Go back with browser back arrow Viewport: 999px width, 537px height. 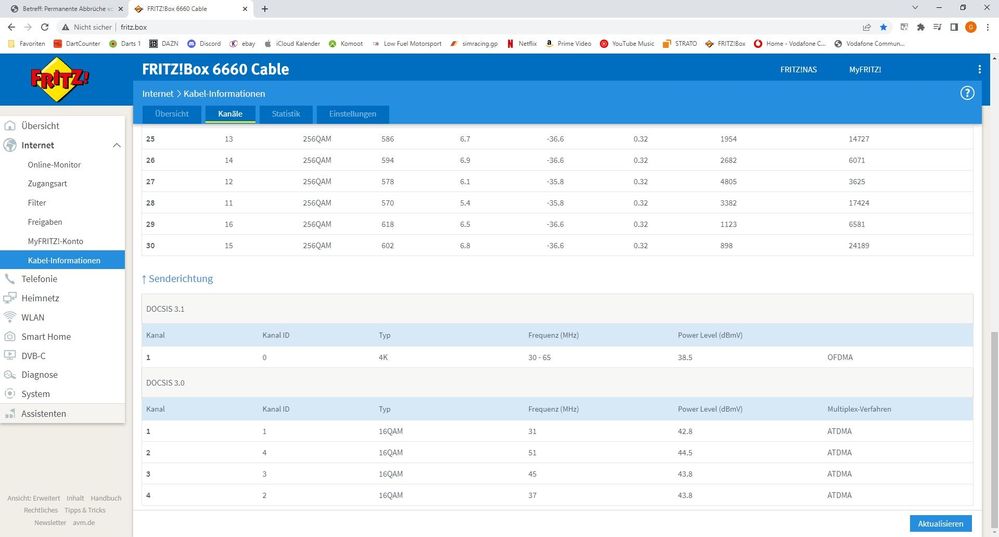[x=11, y=27]
